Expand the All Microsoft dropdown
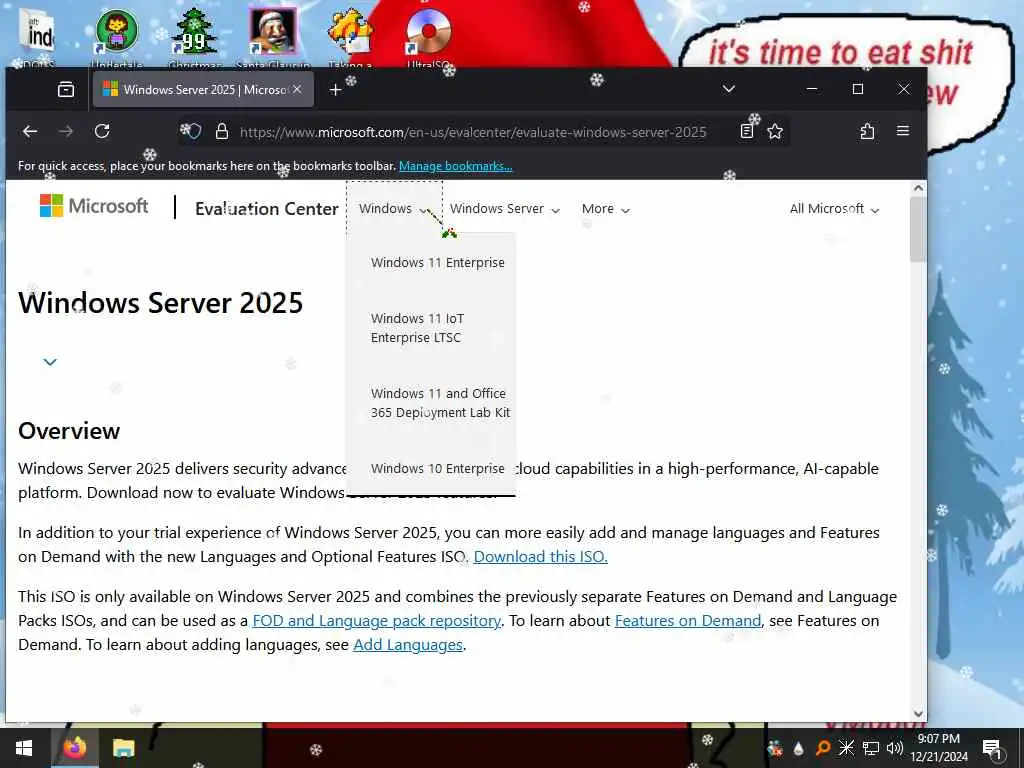 coord(834,208)
